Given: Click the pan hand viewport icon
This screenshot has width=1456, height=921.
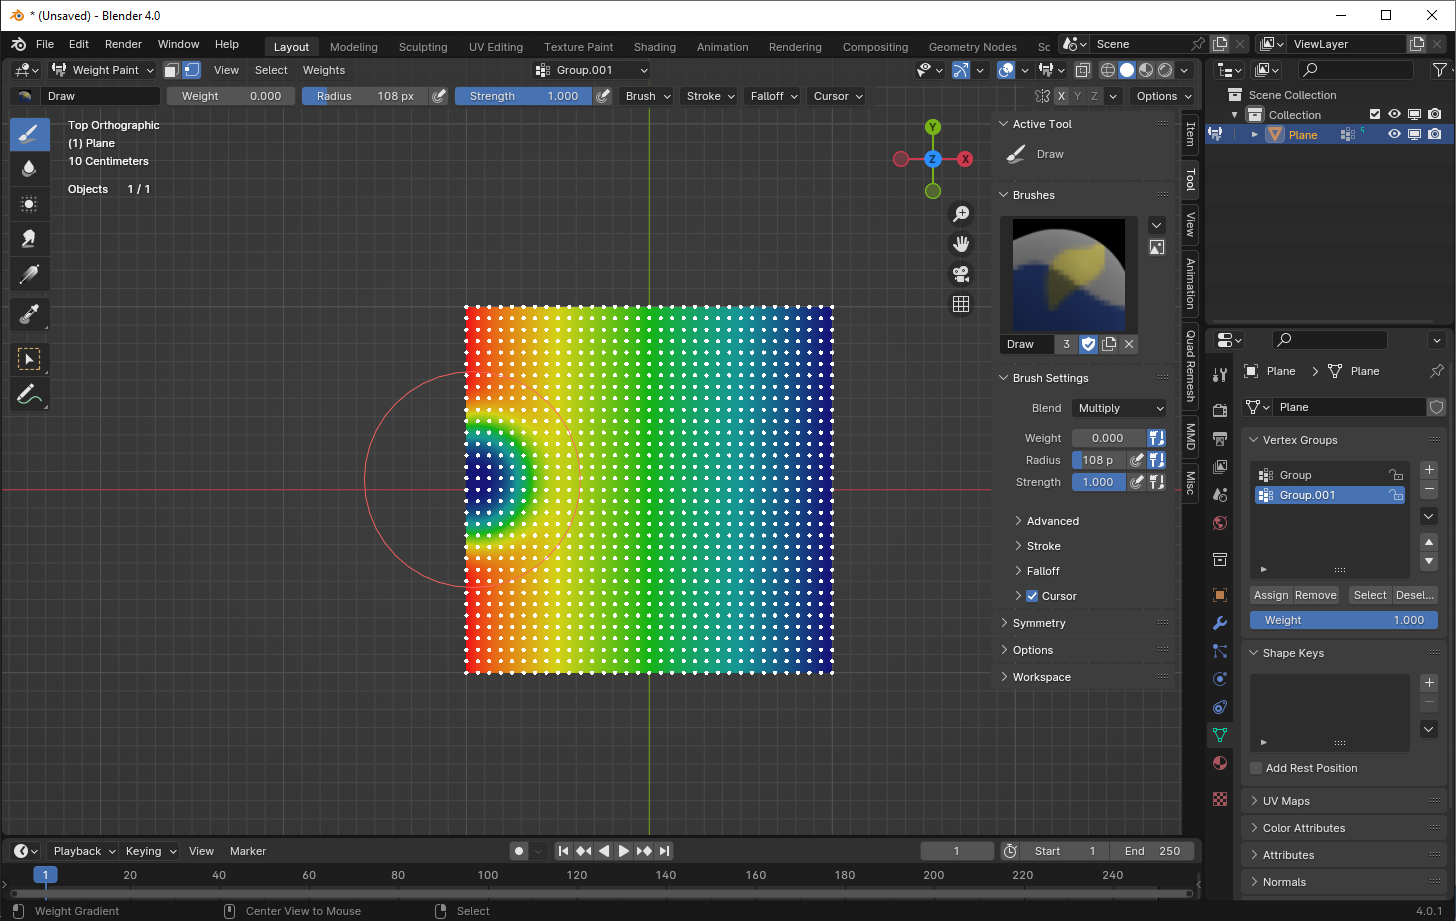Looking at the screenshot, I should [x=961, y=244].
